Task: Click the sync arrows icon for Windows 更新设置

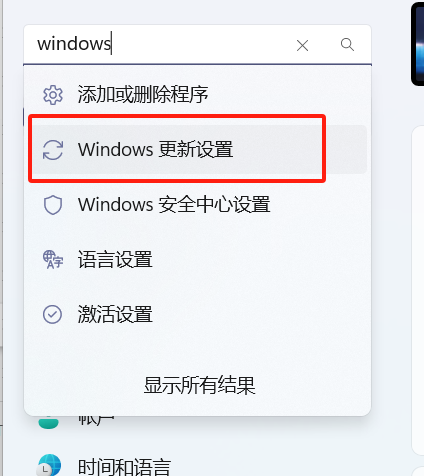Action: (53, 150)
